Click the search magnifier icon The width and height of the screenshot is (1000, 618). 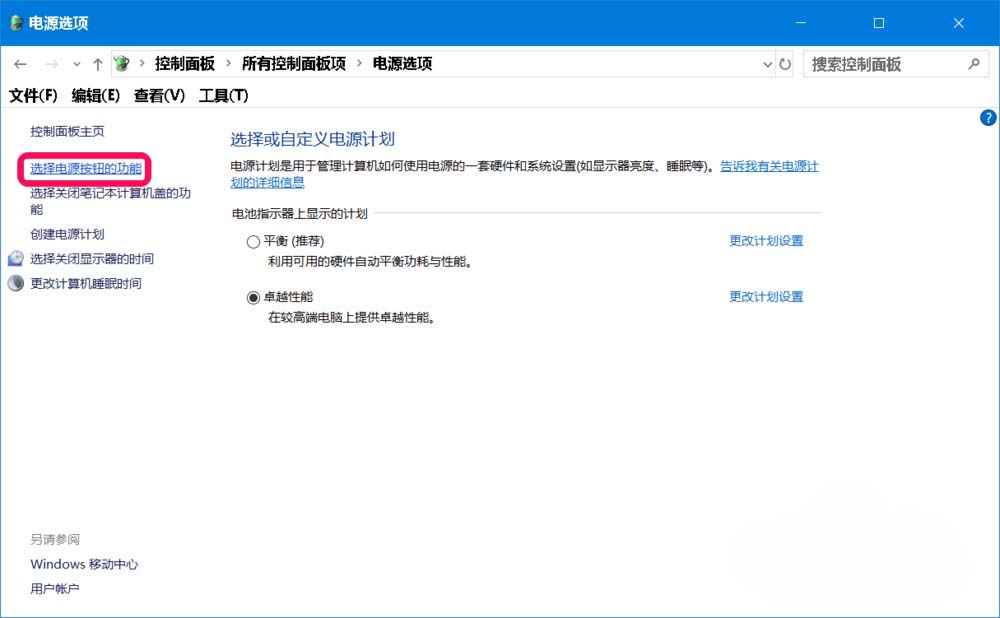tap(973, 64)
